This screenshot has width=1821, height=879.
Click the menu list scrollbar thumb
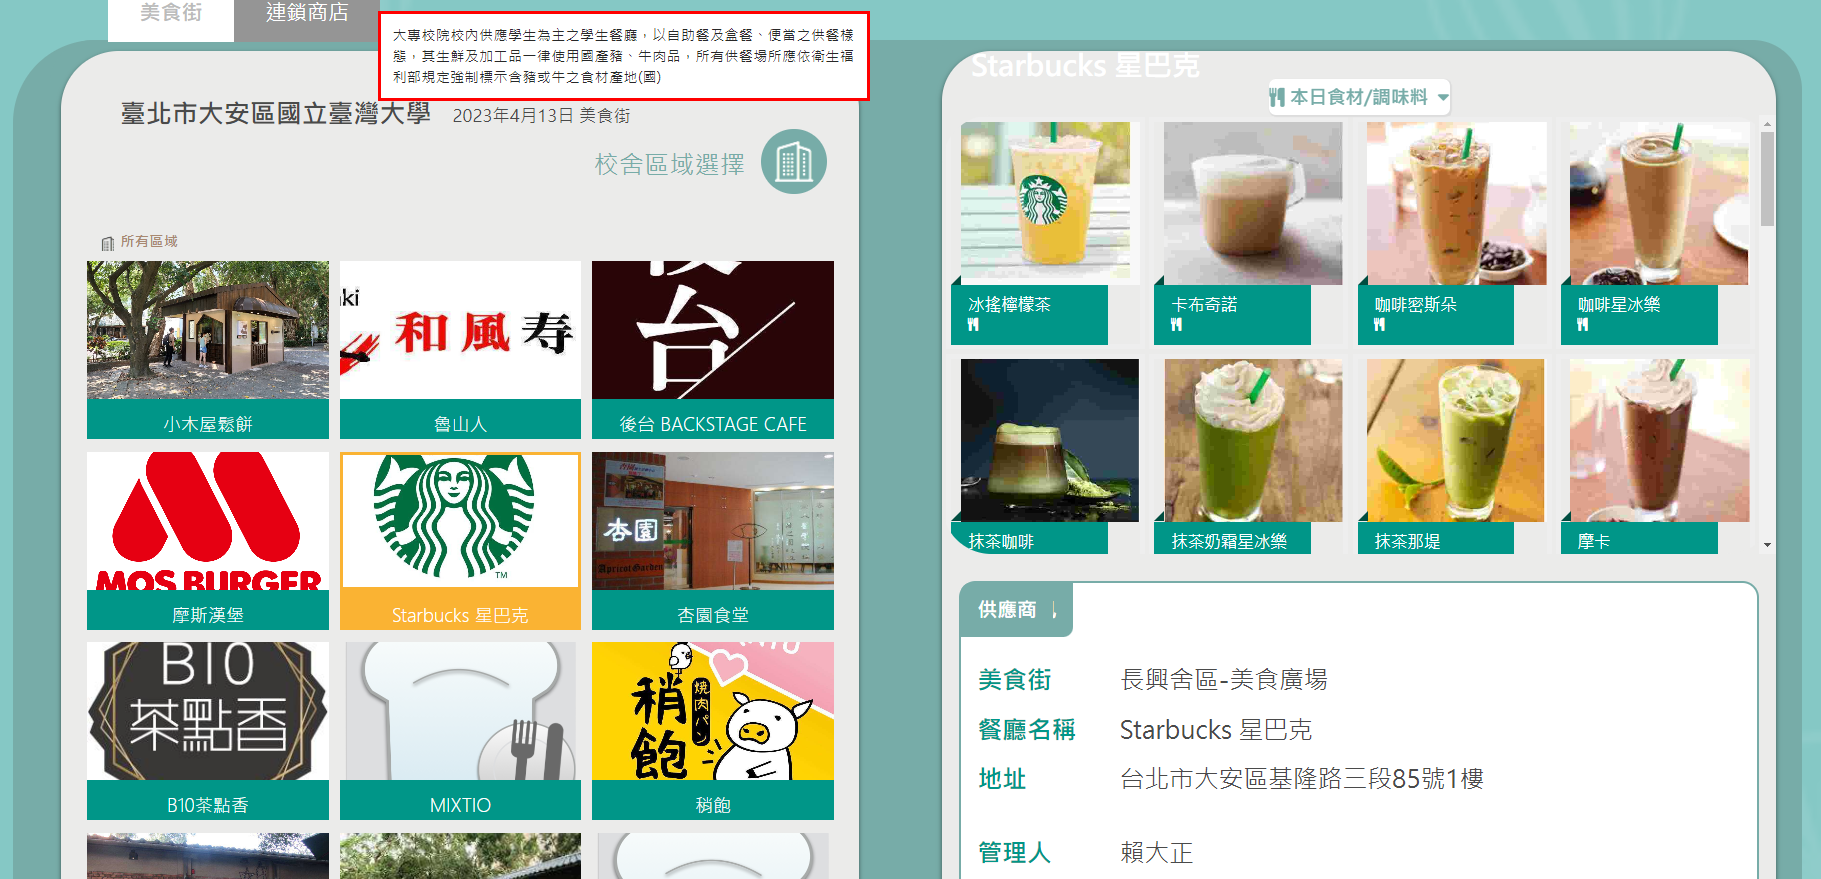pyautogui.click(x=1767, y=178)
